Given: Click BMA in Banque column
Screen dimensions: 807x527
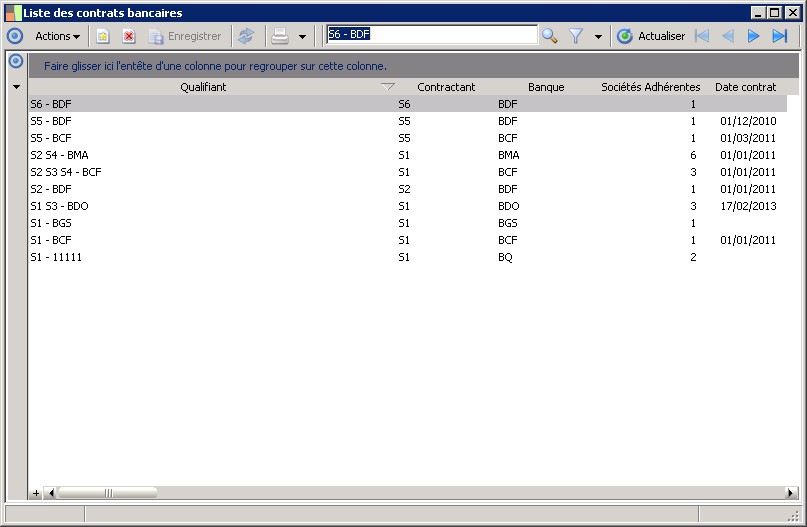Looking at the screenshot, I should 508,155.
